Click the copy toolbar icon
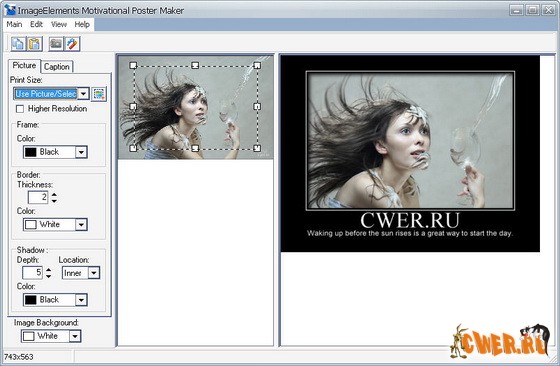The width and height of the screenshot is (560, 366). (18, 44)
